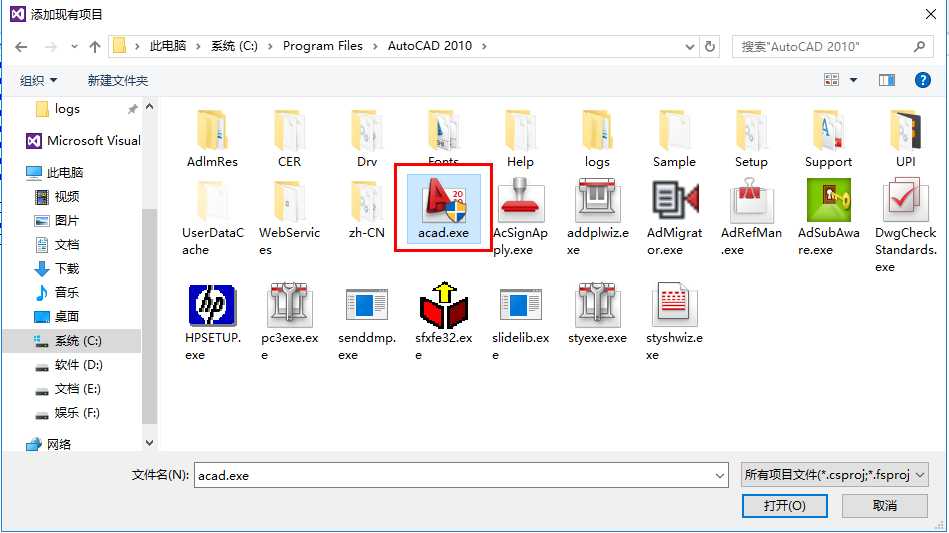Select the styexe.exe plotter icon
The image size is (949, 533).
pos(597,305)
